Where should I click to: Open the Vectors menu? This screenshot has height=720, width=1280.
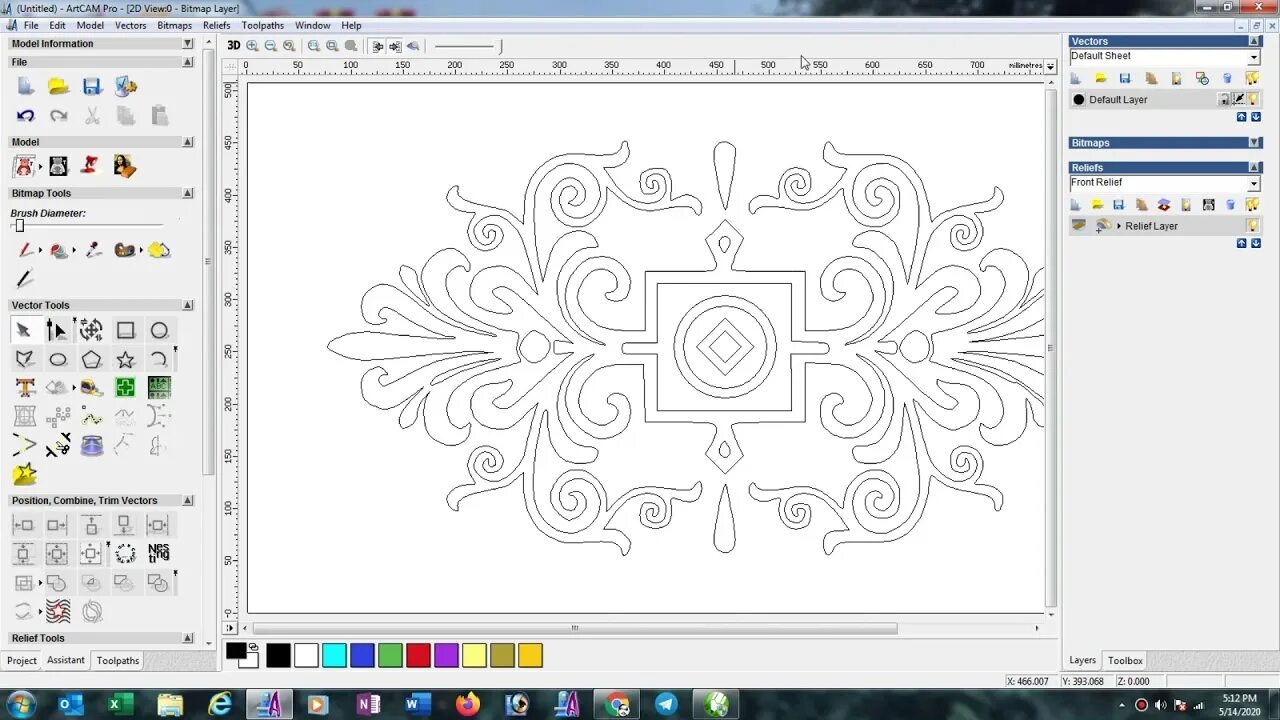[x=130, y=25]
